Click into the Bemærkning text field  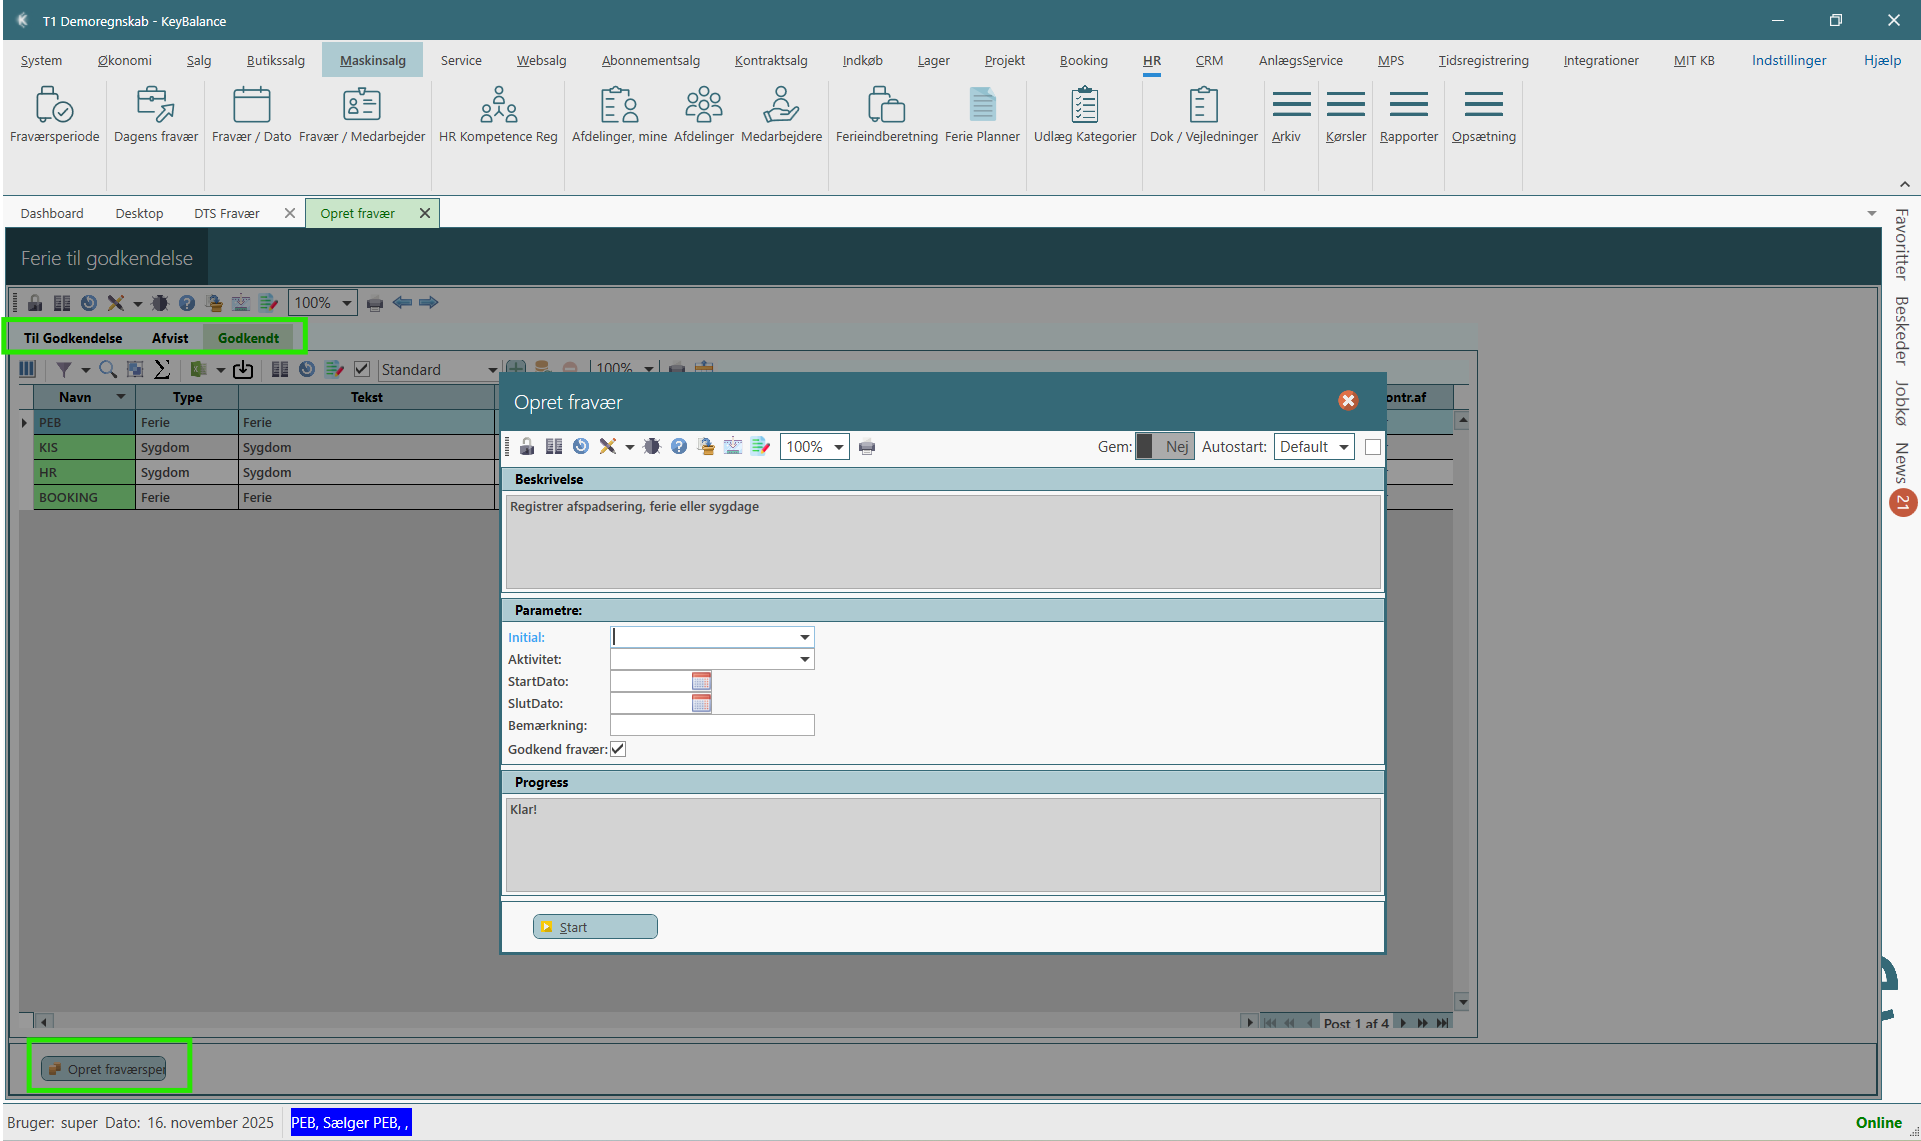tap(711, 725)
